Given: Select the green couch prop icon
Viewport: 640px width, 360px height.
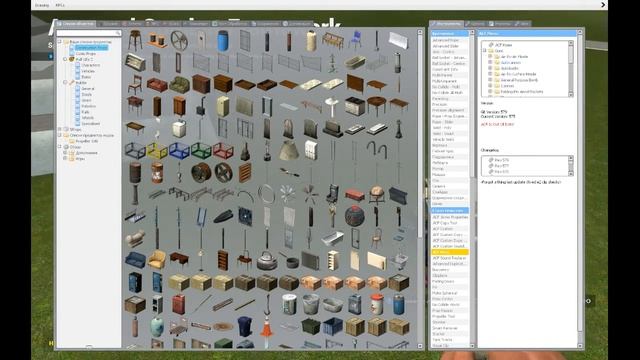Looking at the screenshot, I should [x=179, y=85].
